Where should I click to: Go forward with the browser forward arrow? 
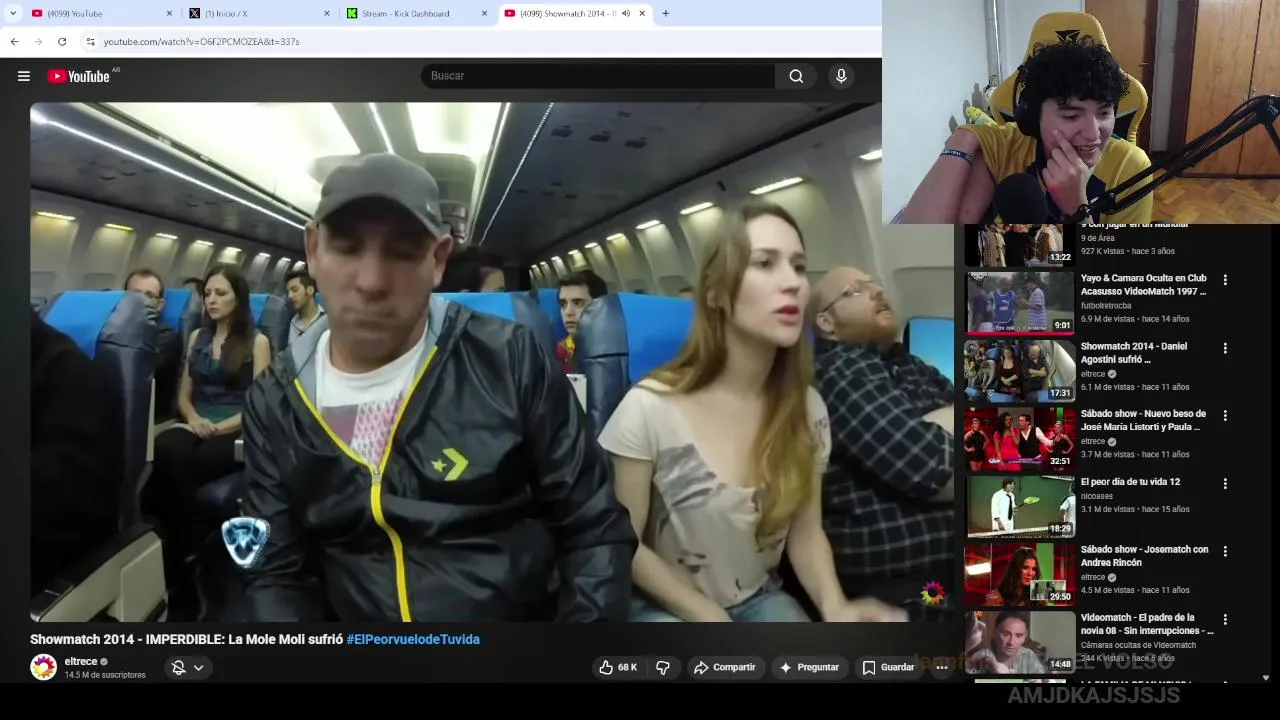38,41
